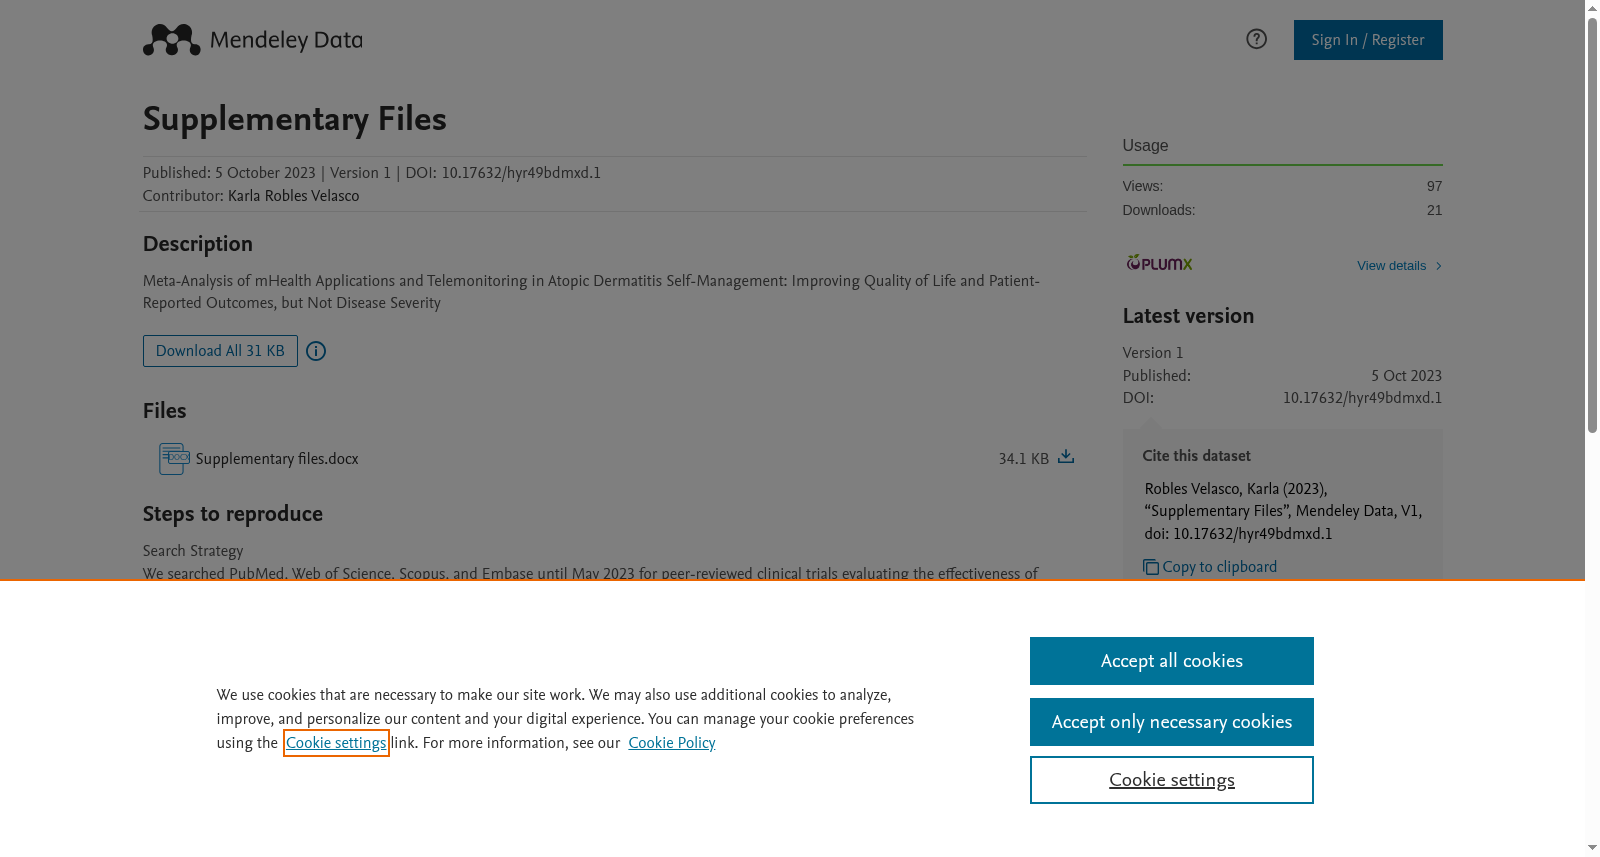
Task: Click the Mendeley Data logo
Action: coord(252,40)
